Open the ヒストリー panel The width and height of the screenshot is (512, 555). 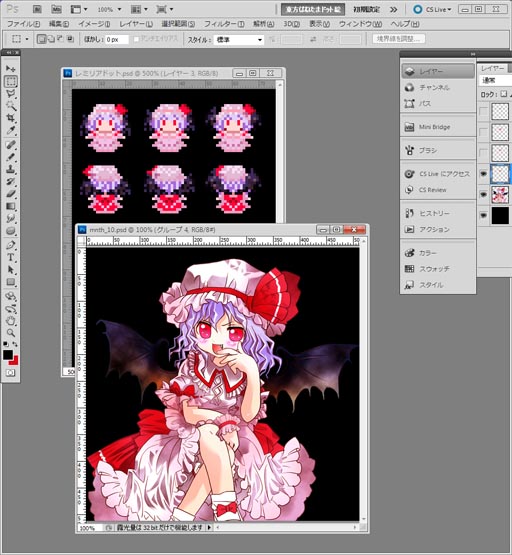[x=438, y=213]
